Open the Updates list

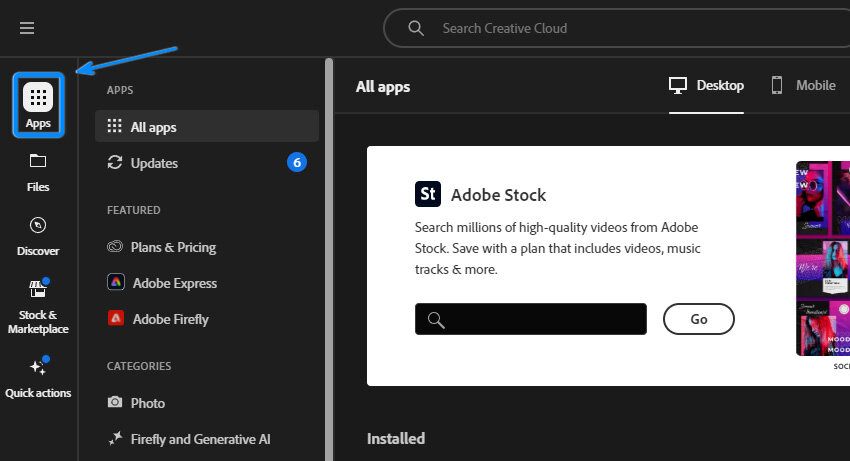pos(207,163)
